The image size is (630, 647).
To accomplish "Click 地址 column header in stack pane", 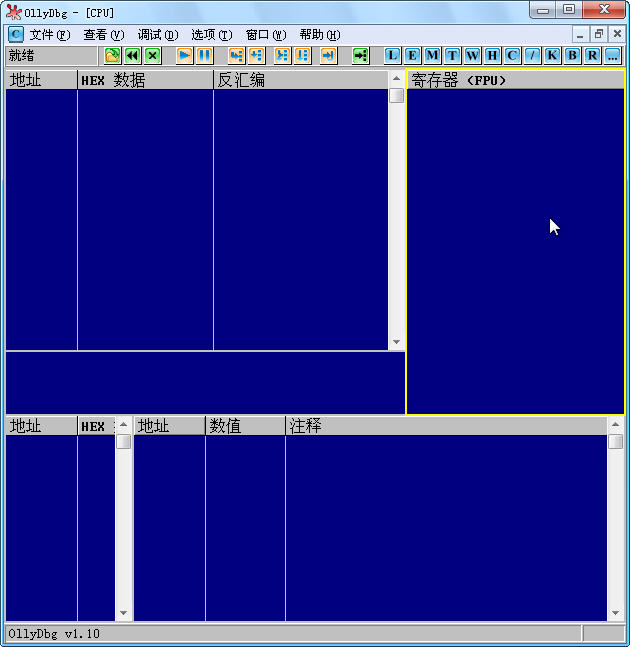I will click(x=169, y=426).
